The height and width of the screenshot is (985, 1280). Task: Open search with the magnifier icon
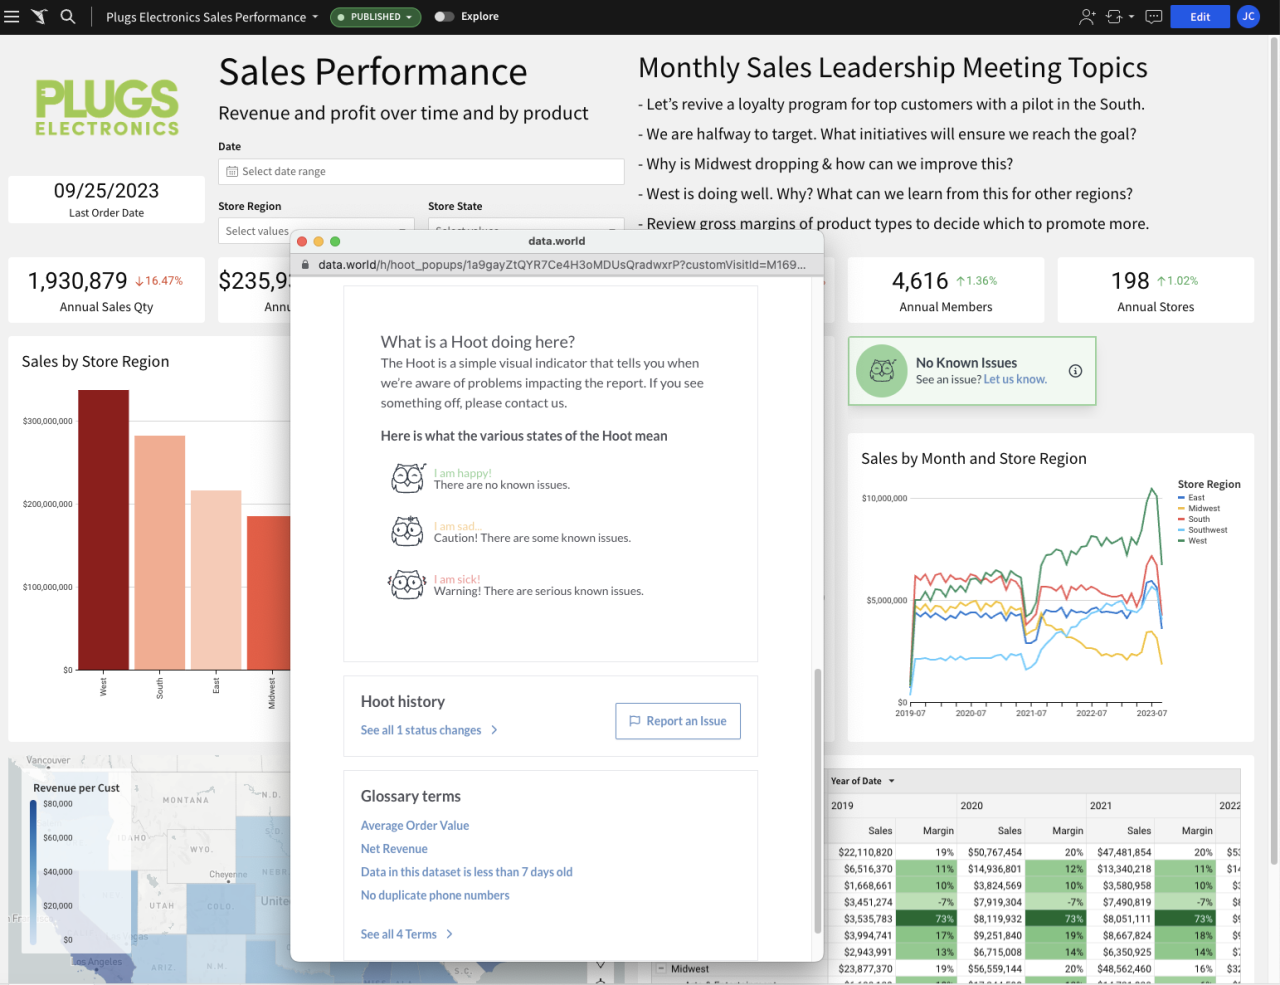[68, 17]
